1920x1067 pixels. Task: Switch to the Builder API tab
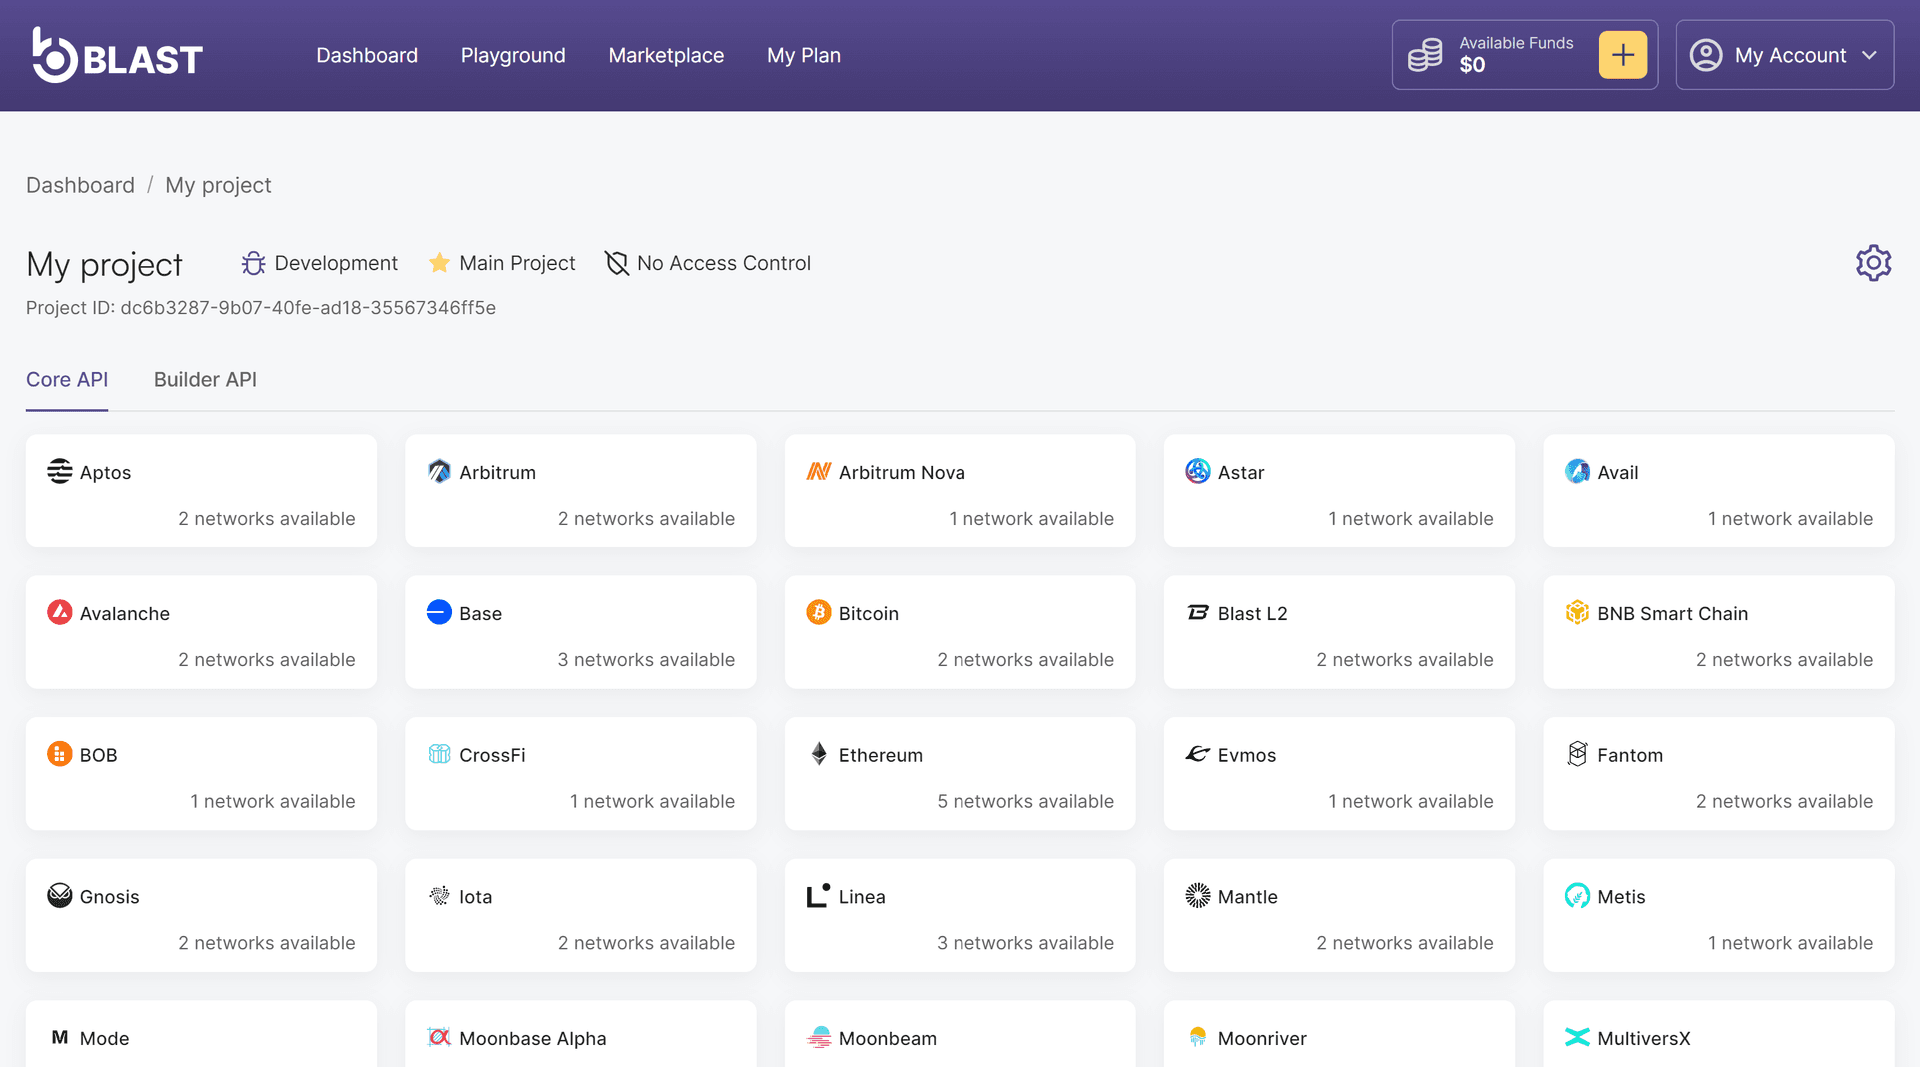tap(205, 380)
